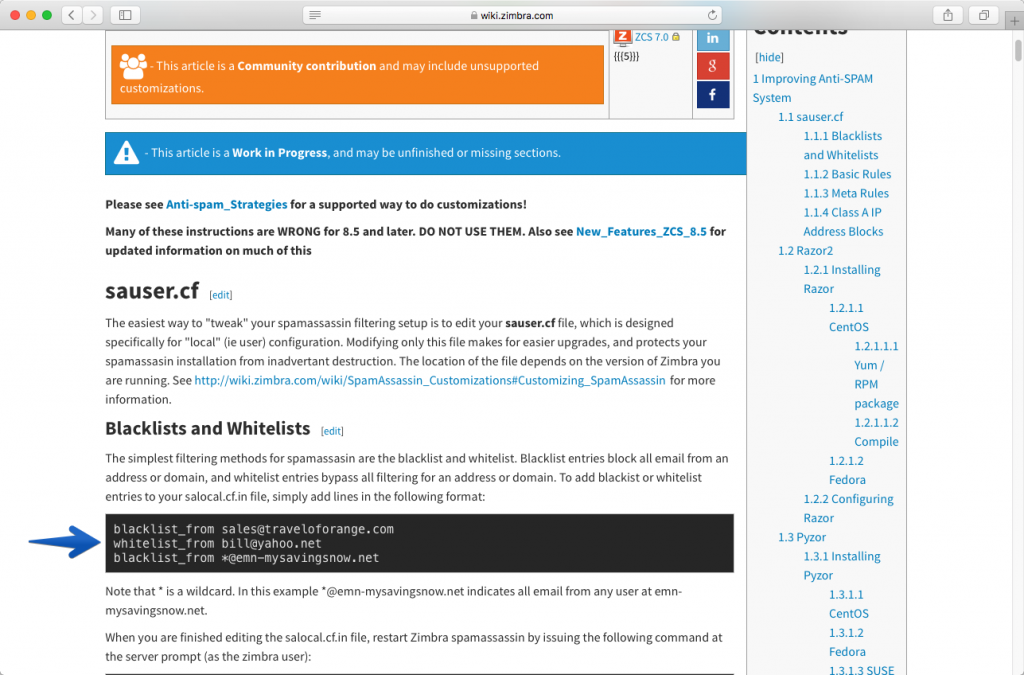Go to 1.3.1 Installing Pyzor
Screen dimensions: 1024x675
click(x=842, y=566)
